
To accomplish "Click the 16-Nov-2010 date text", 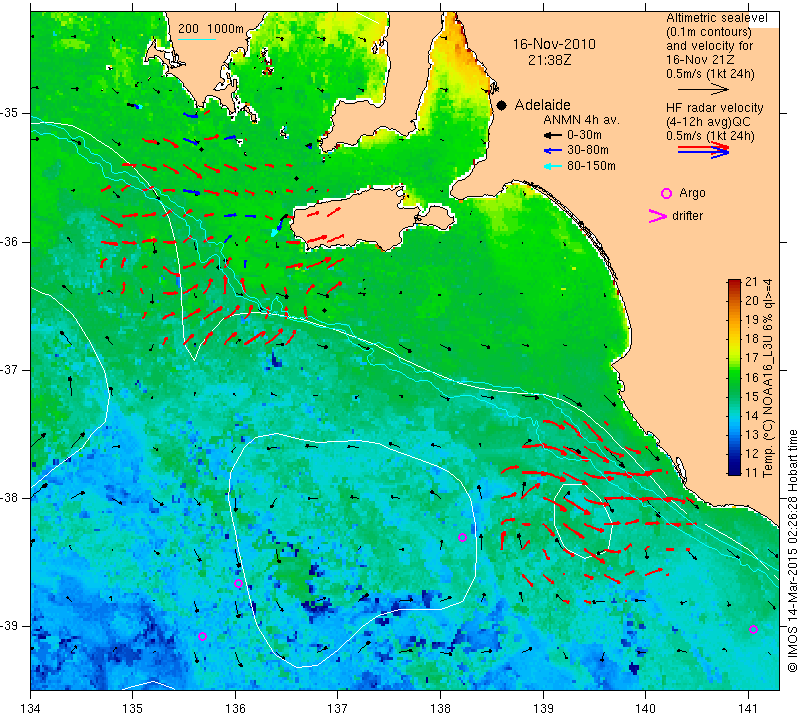I will tap(554, 44).
